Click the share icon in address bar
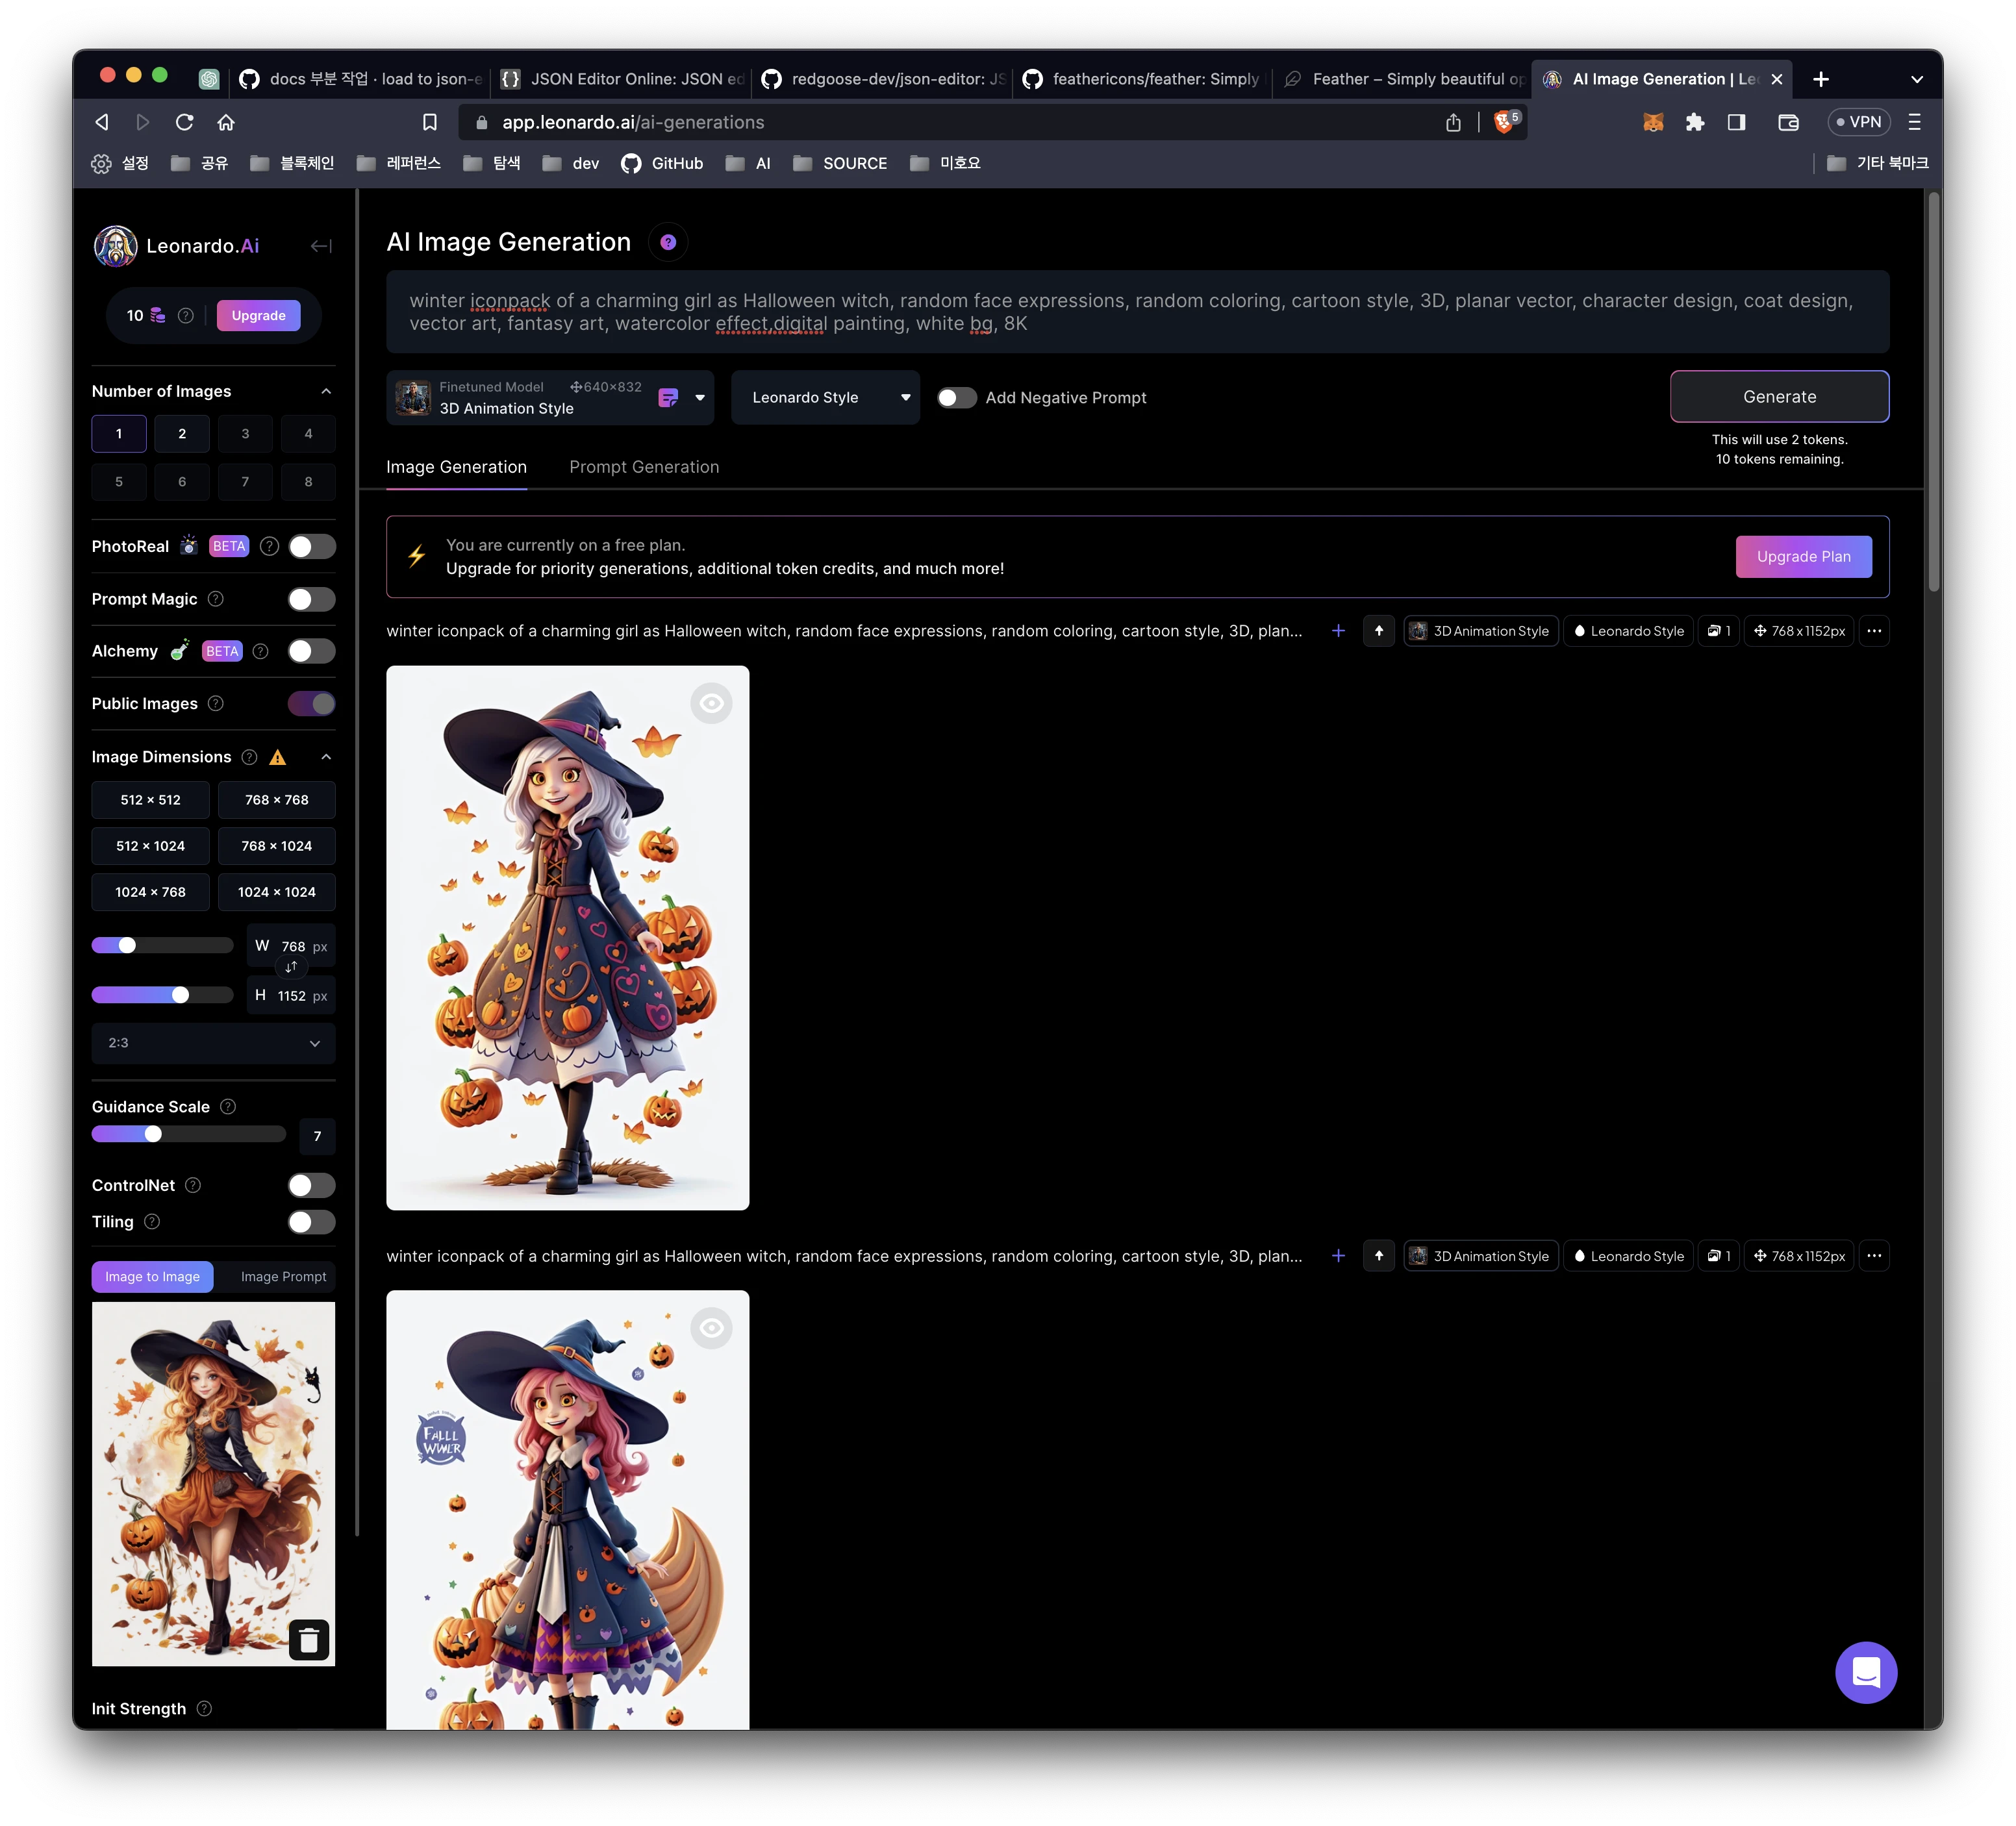The image size is (2016, 1826). click(1453, 122)
